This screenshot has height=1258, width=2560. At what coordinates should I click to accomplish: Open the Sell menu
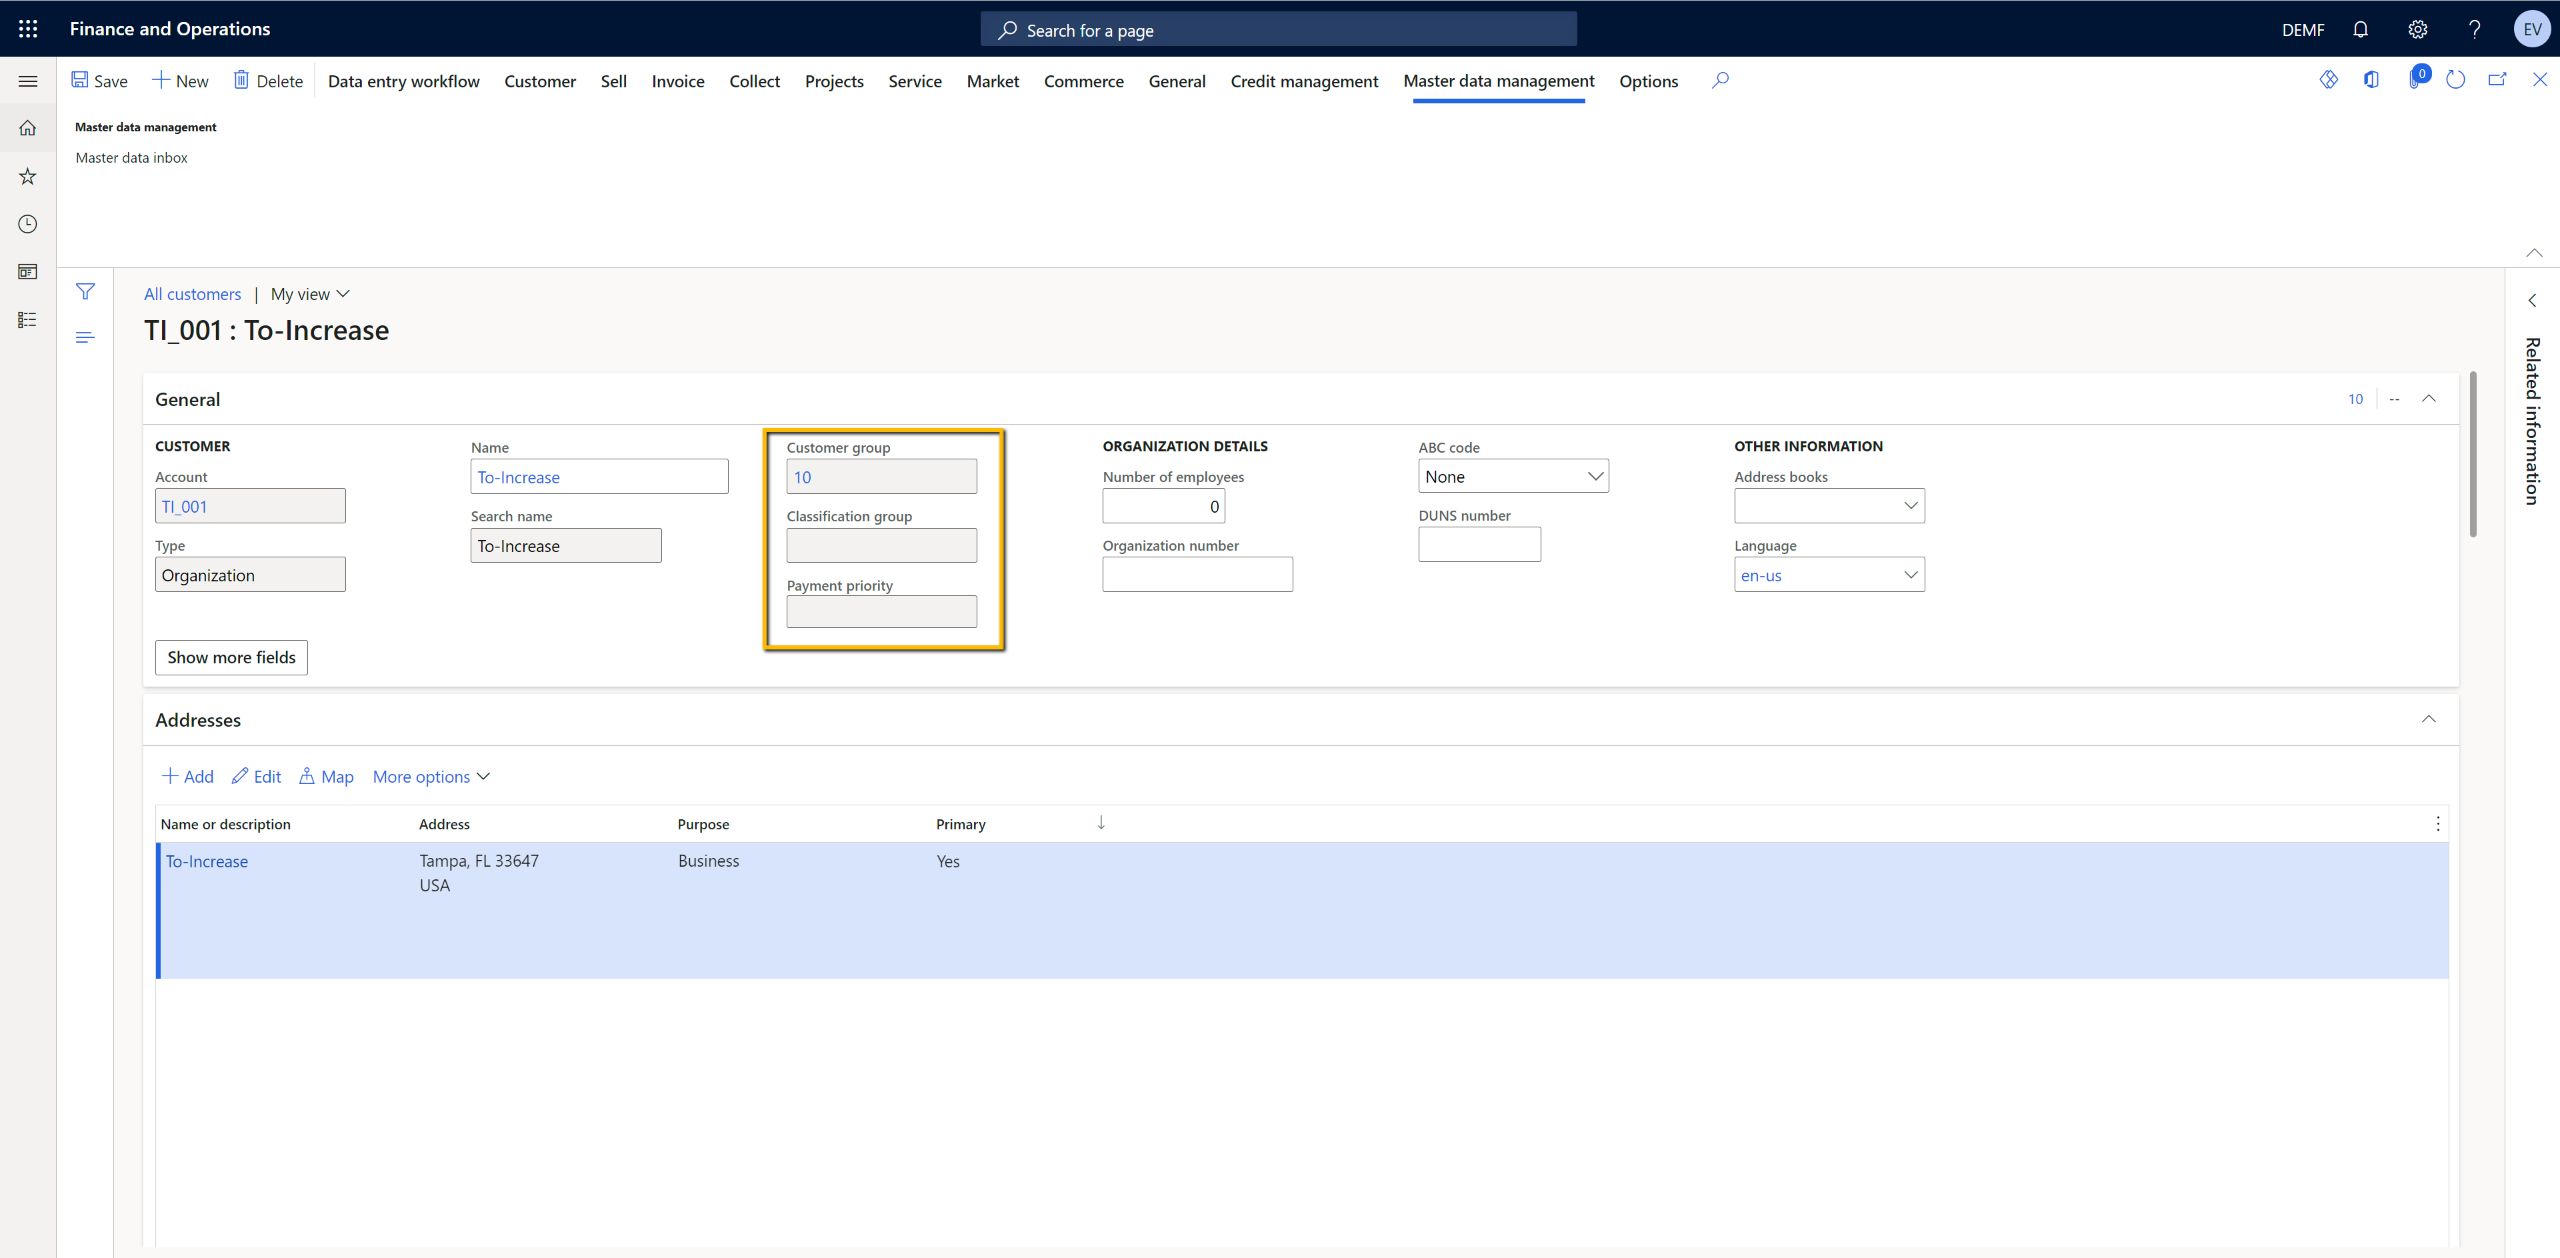[x=613, y=81]
